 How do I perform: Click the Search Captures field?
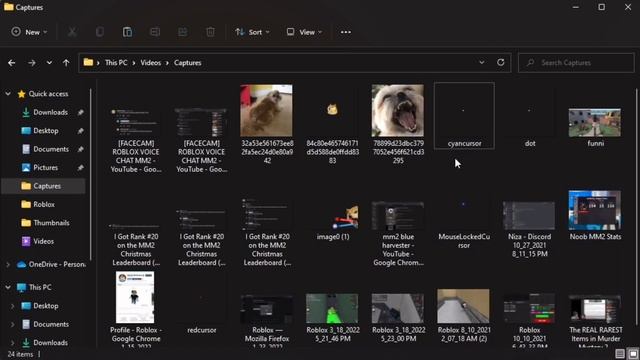(576, 63)
